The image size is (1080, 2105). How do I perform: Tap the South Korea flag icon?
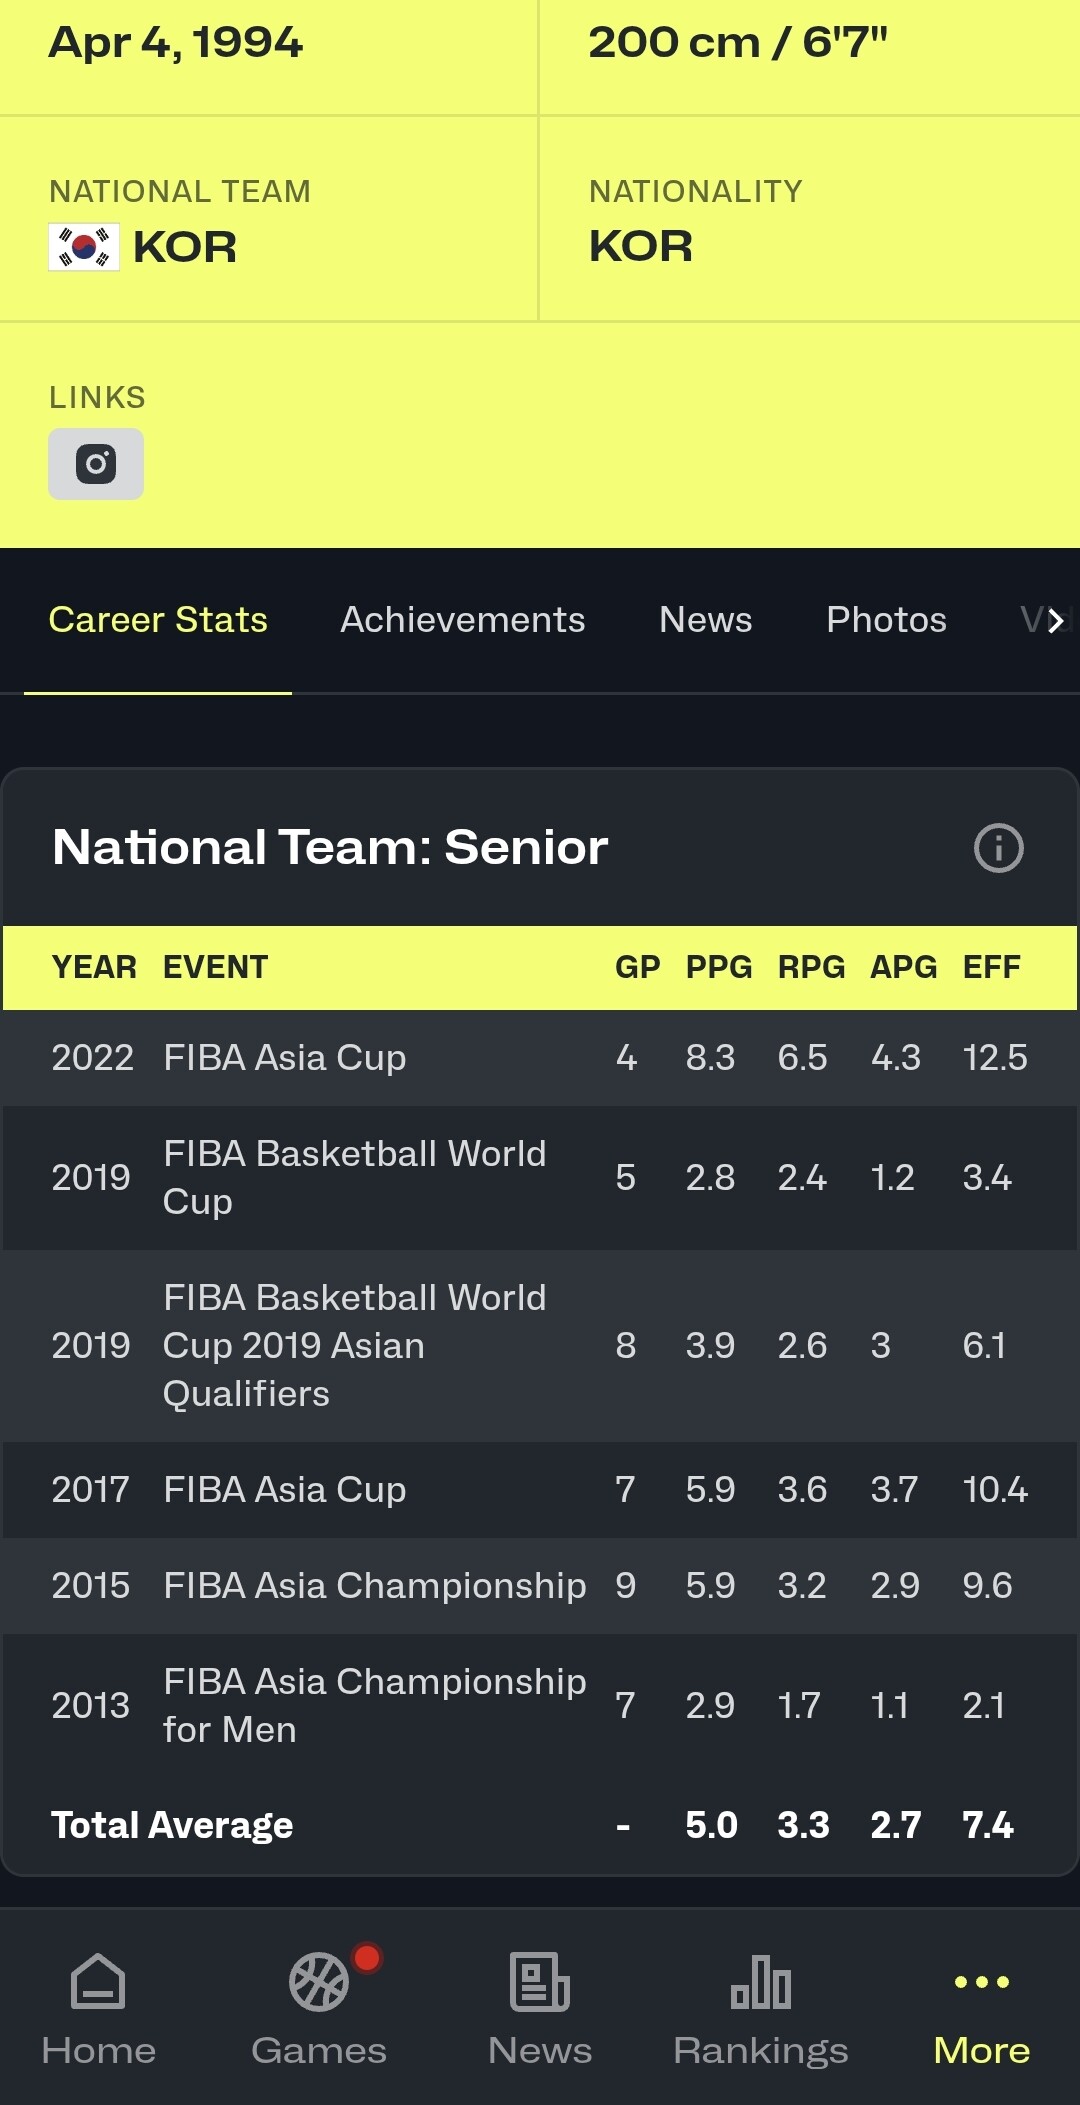84,247
